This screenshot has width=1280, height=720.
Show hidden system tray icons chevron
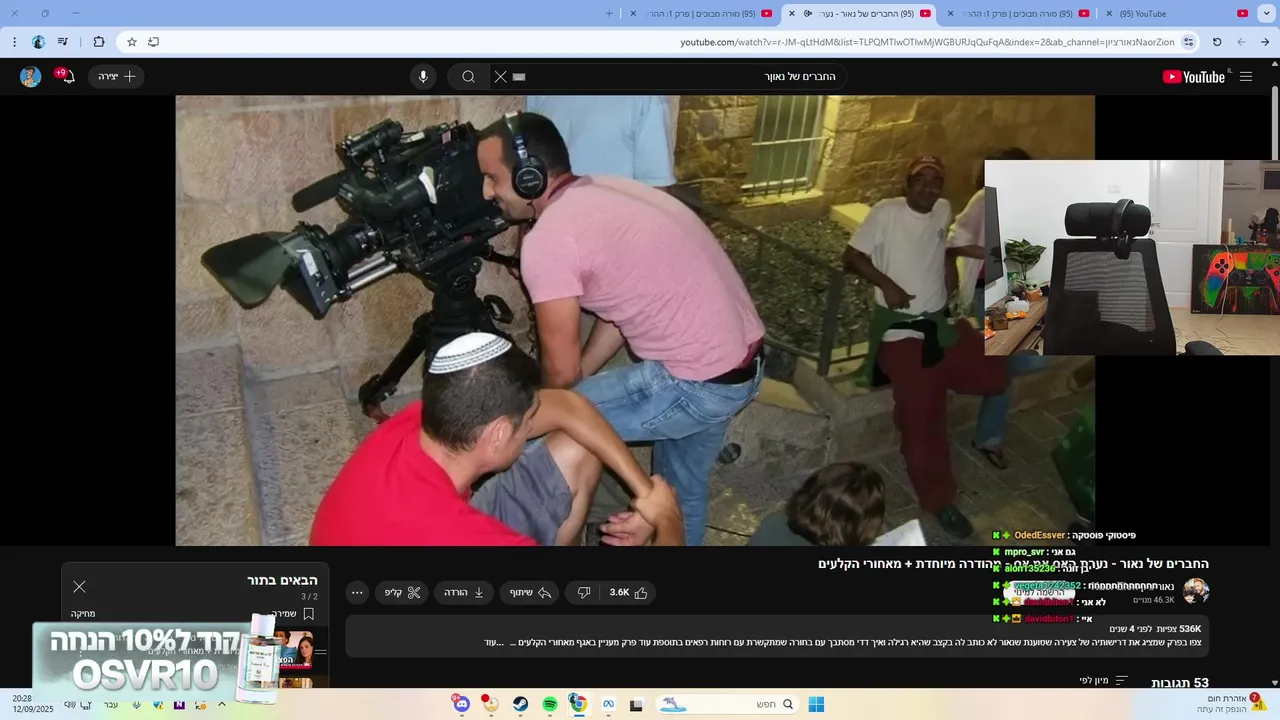(x=222, y=704)
